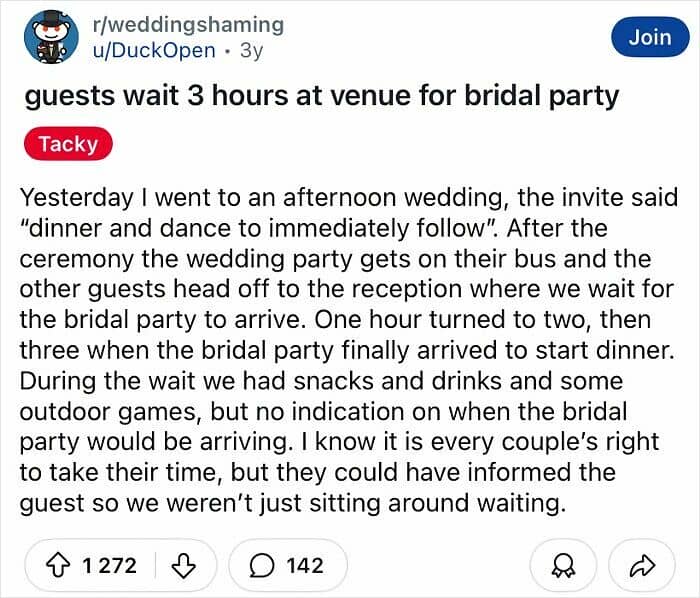700x598 pixels.
Task: Open the subreddit's top-hat Snoo avatar
Action: pos(51,37)
